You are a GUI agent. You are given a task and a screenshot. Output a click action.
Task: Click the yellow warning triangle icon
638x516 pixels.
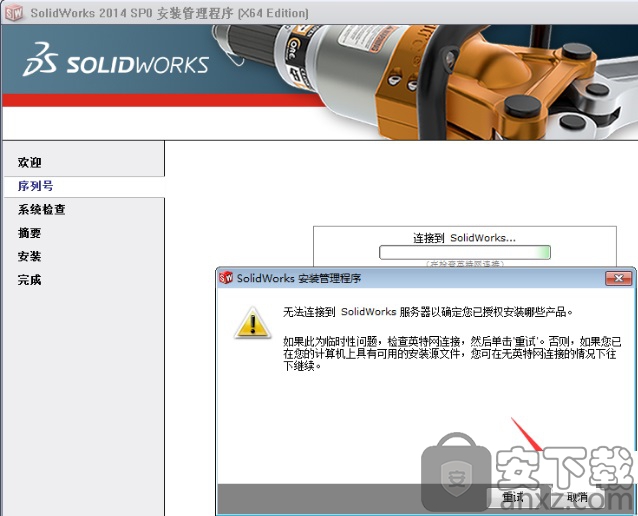point(253,323)
